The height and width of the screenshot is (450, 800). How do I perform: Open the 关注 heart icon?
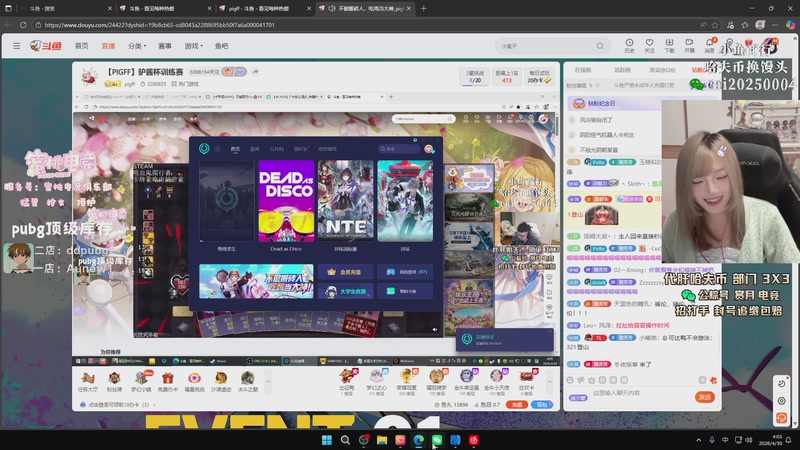click(649, 45)
